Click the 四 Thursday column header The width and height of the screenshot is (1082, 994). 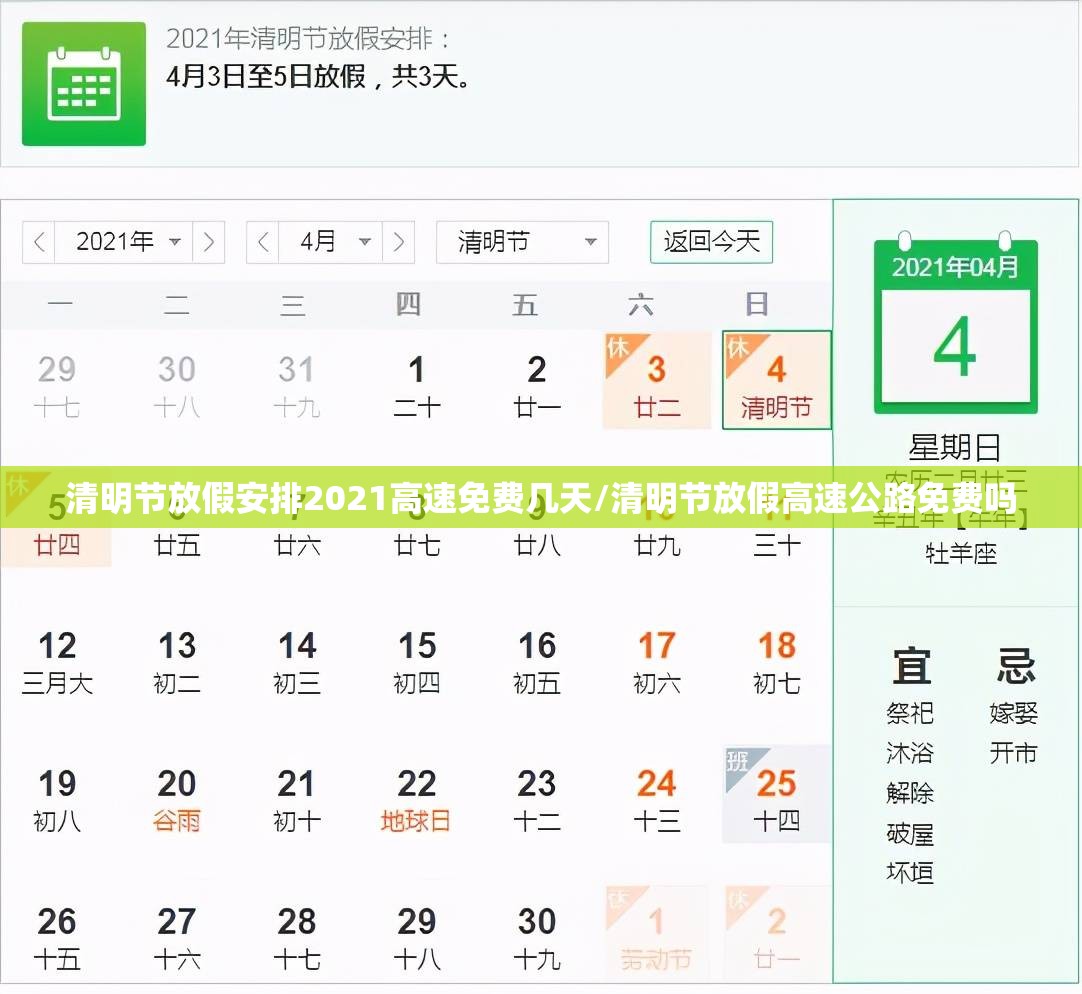[x=409, y=304]
